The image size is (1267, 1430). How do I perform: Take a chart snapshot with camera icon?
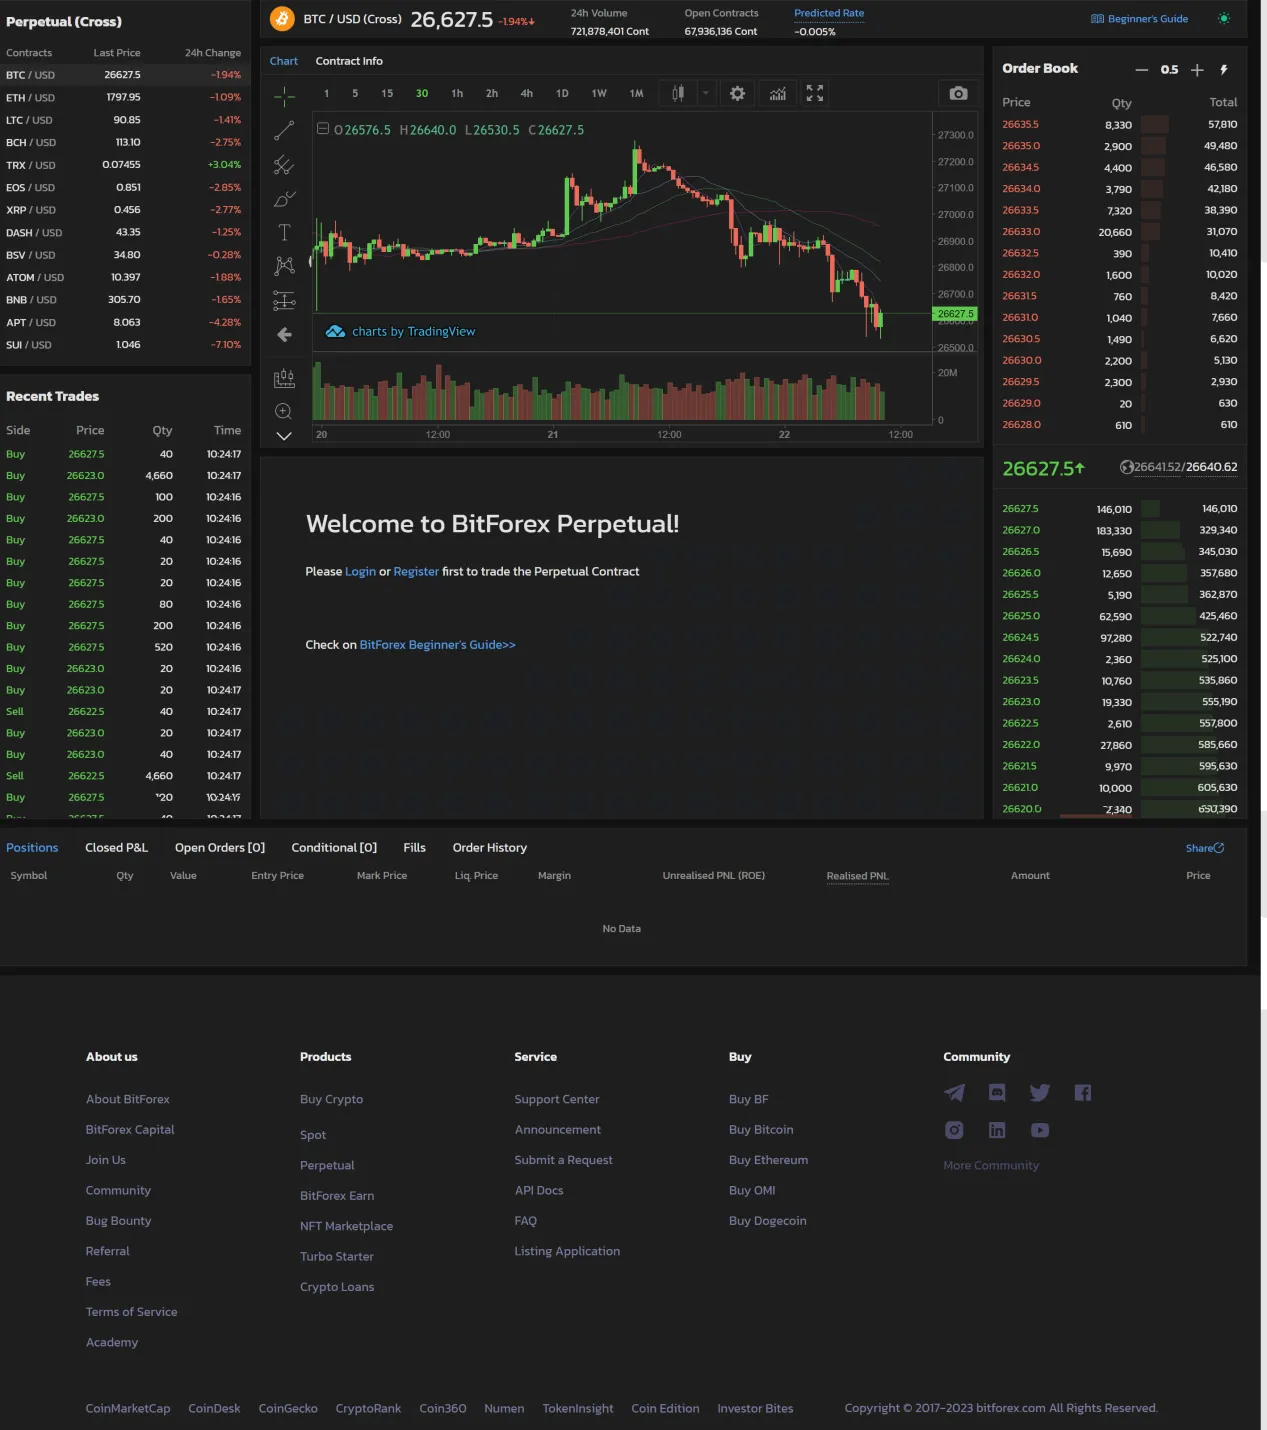pos(958,93)
